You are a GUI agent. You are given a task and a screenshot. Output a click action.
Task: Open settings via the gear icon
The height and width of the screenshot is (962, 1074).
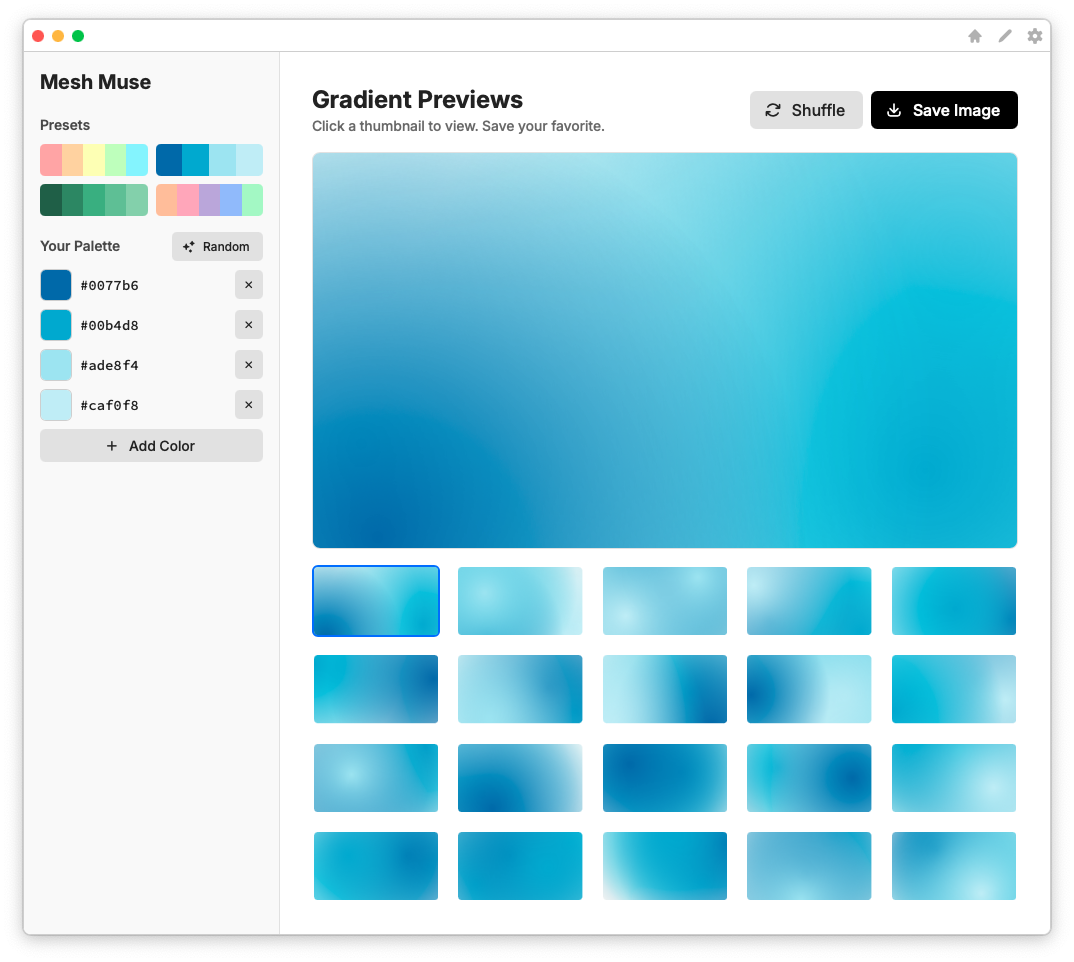(x=1035, y=36)
